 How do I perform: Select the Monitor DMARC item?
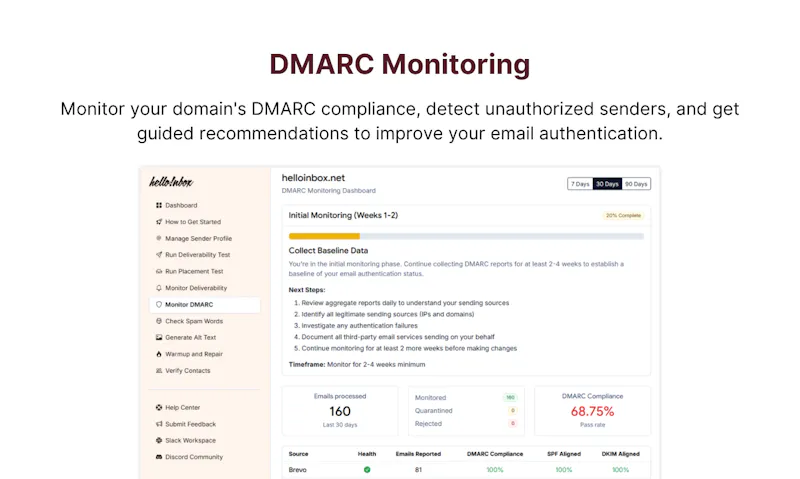[205, 305]
